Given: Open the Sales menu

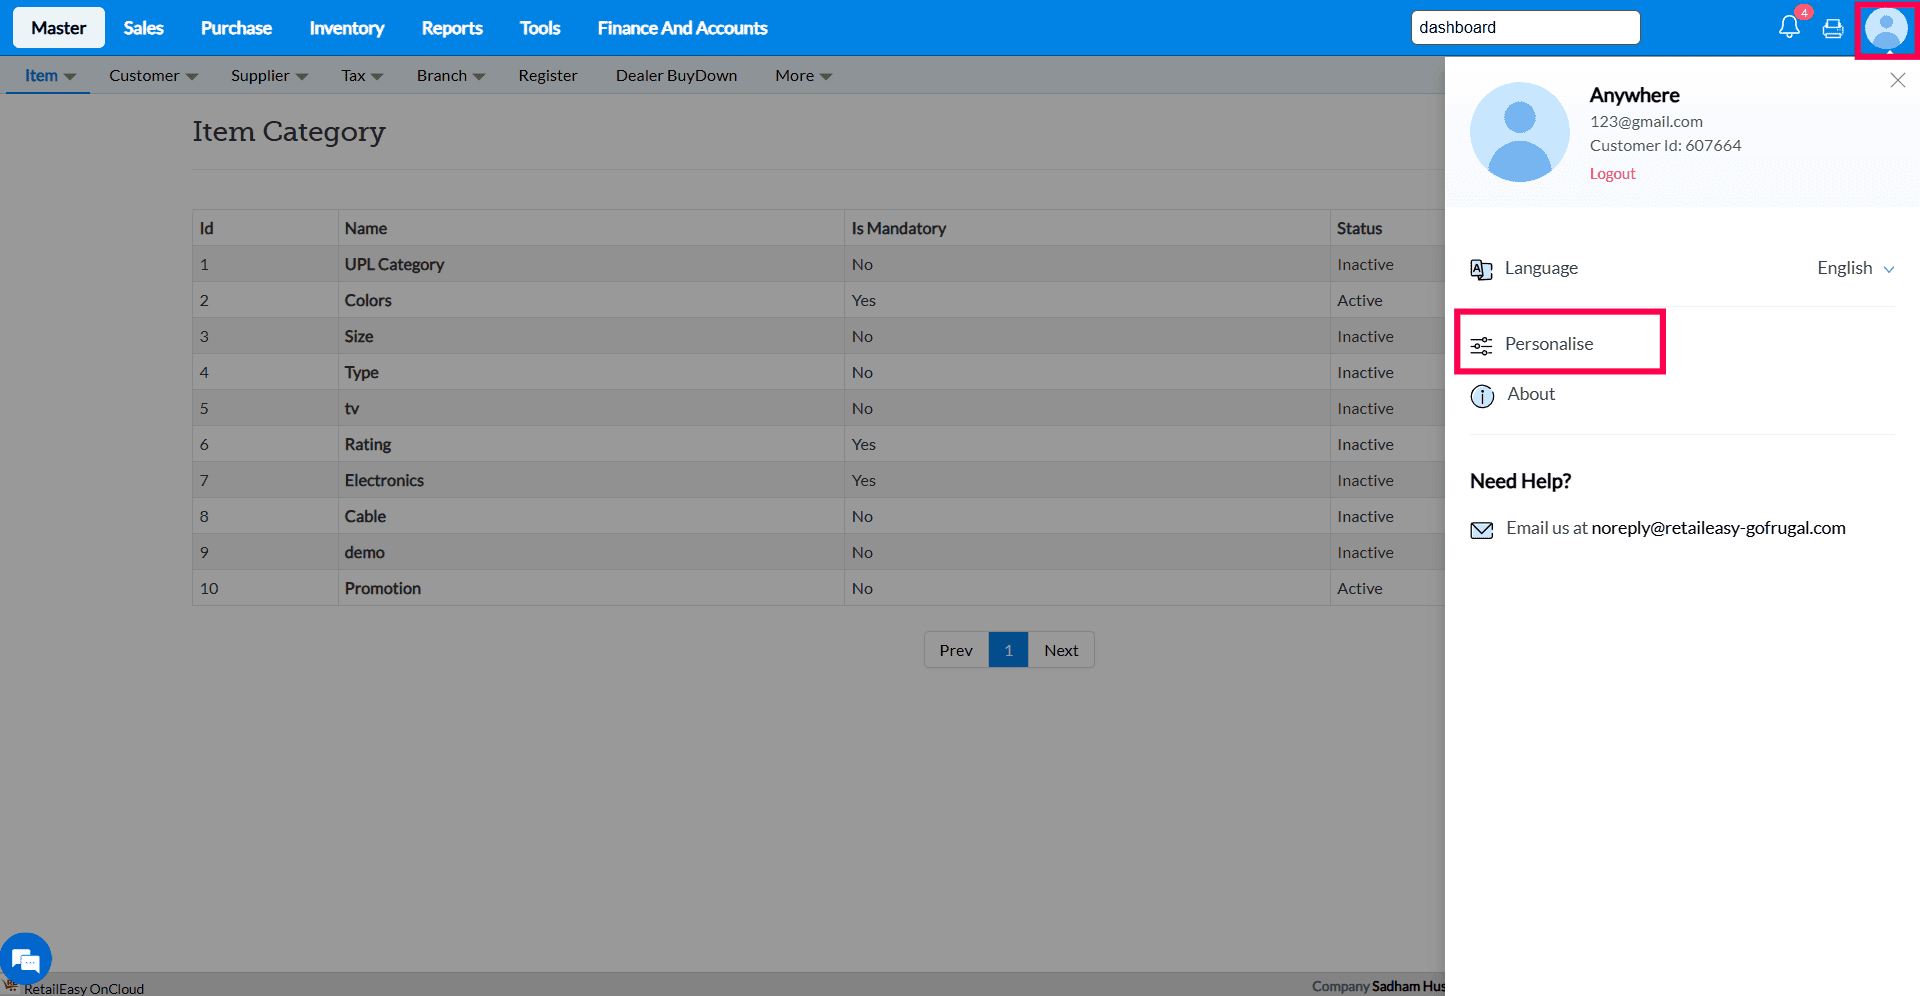Looking at the screenshot, I should coord(144,28).
